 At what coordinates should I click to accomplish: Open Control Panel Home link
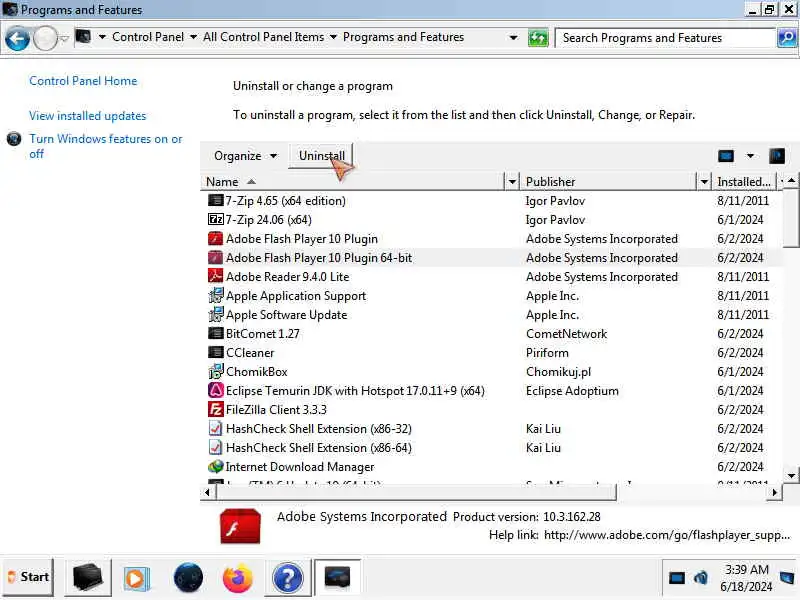[83, 81]
